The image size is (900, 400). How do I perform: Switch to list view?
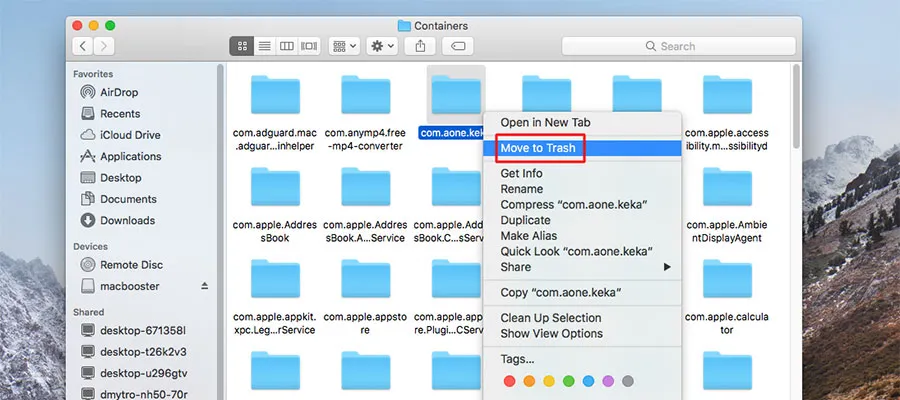tap(265, 46)
